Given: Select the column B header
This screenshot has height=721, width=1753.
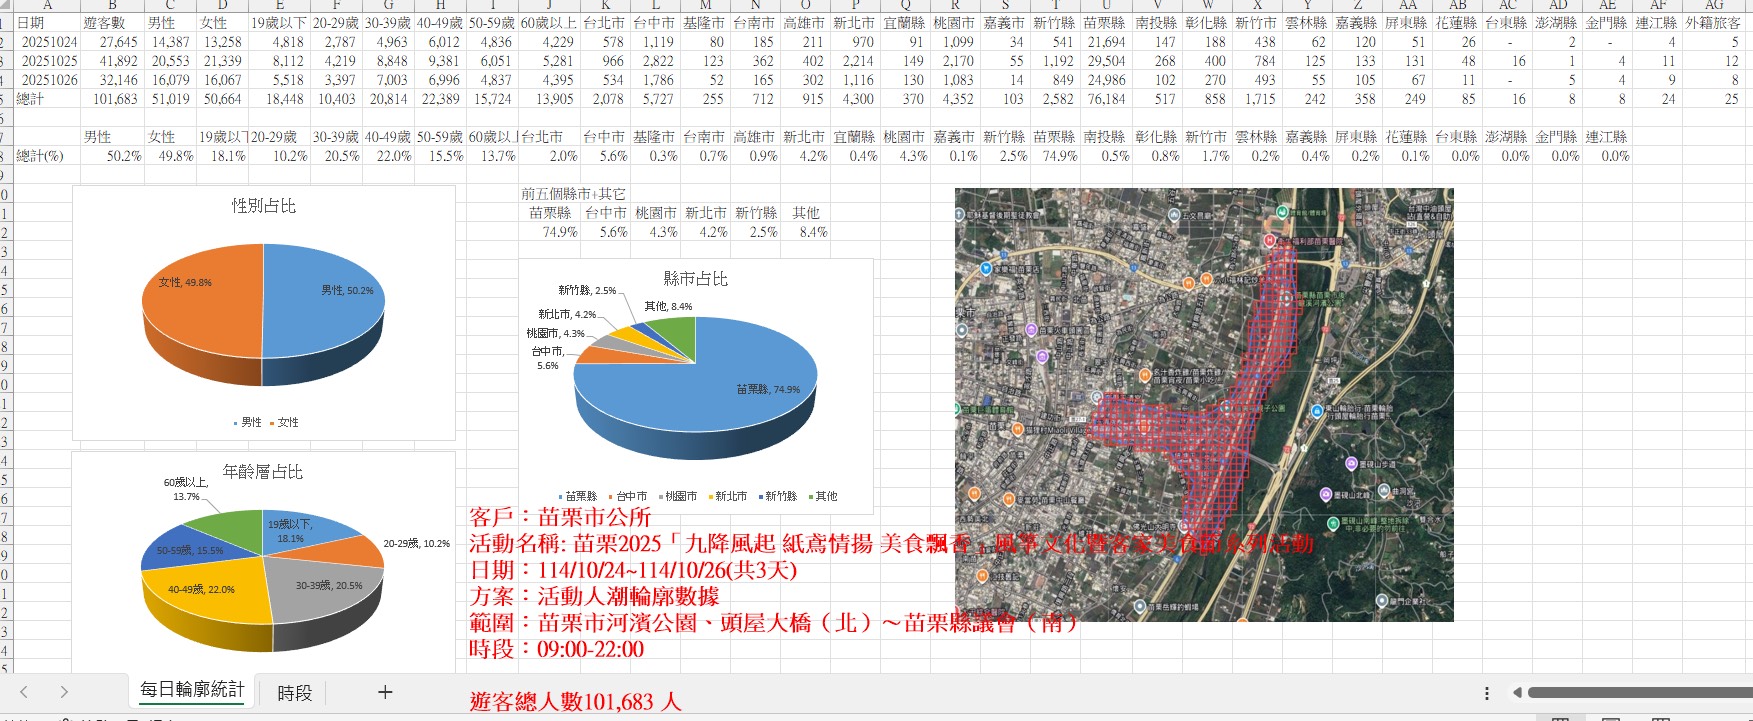Looking at the screenshot, I should tap(112, 5).
